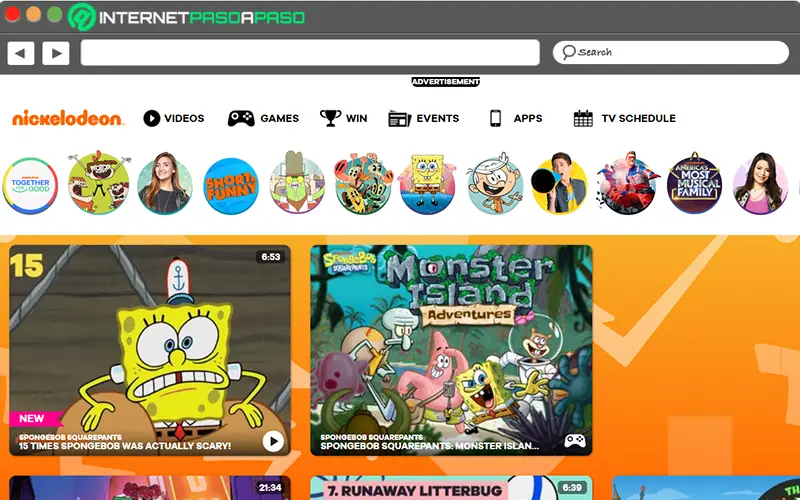This screenshot has height=500, width=800.
Task: Click '15 Times SpongeBob Was Actually Scary!' title
Action: [125, 446]
